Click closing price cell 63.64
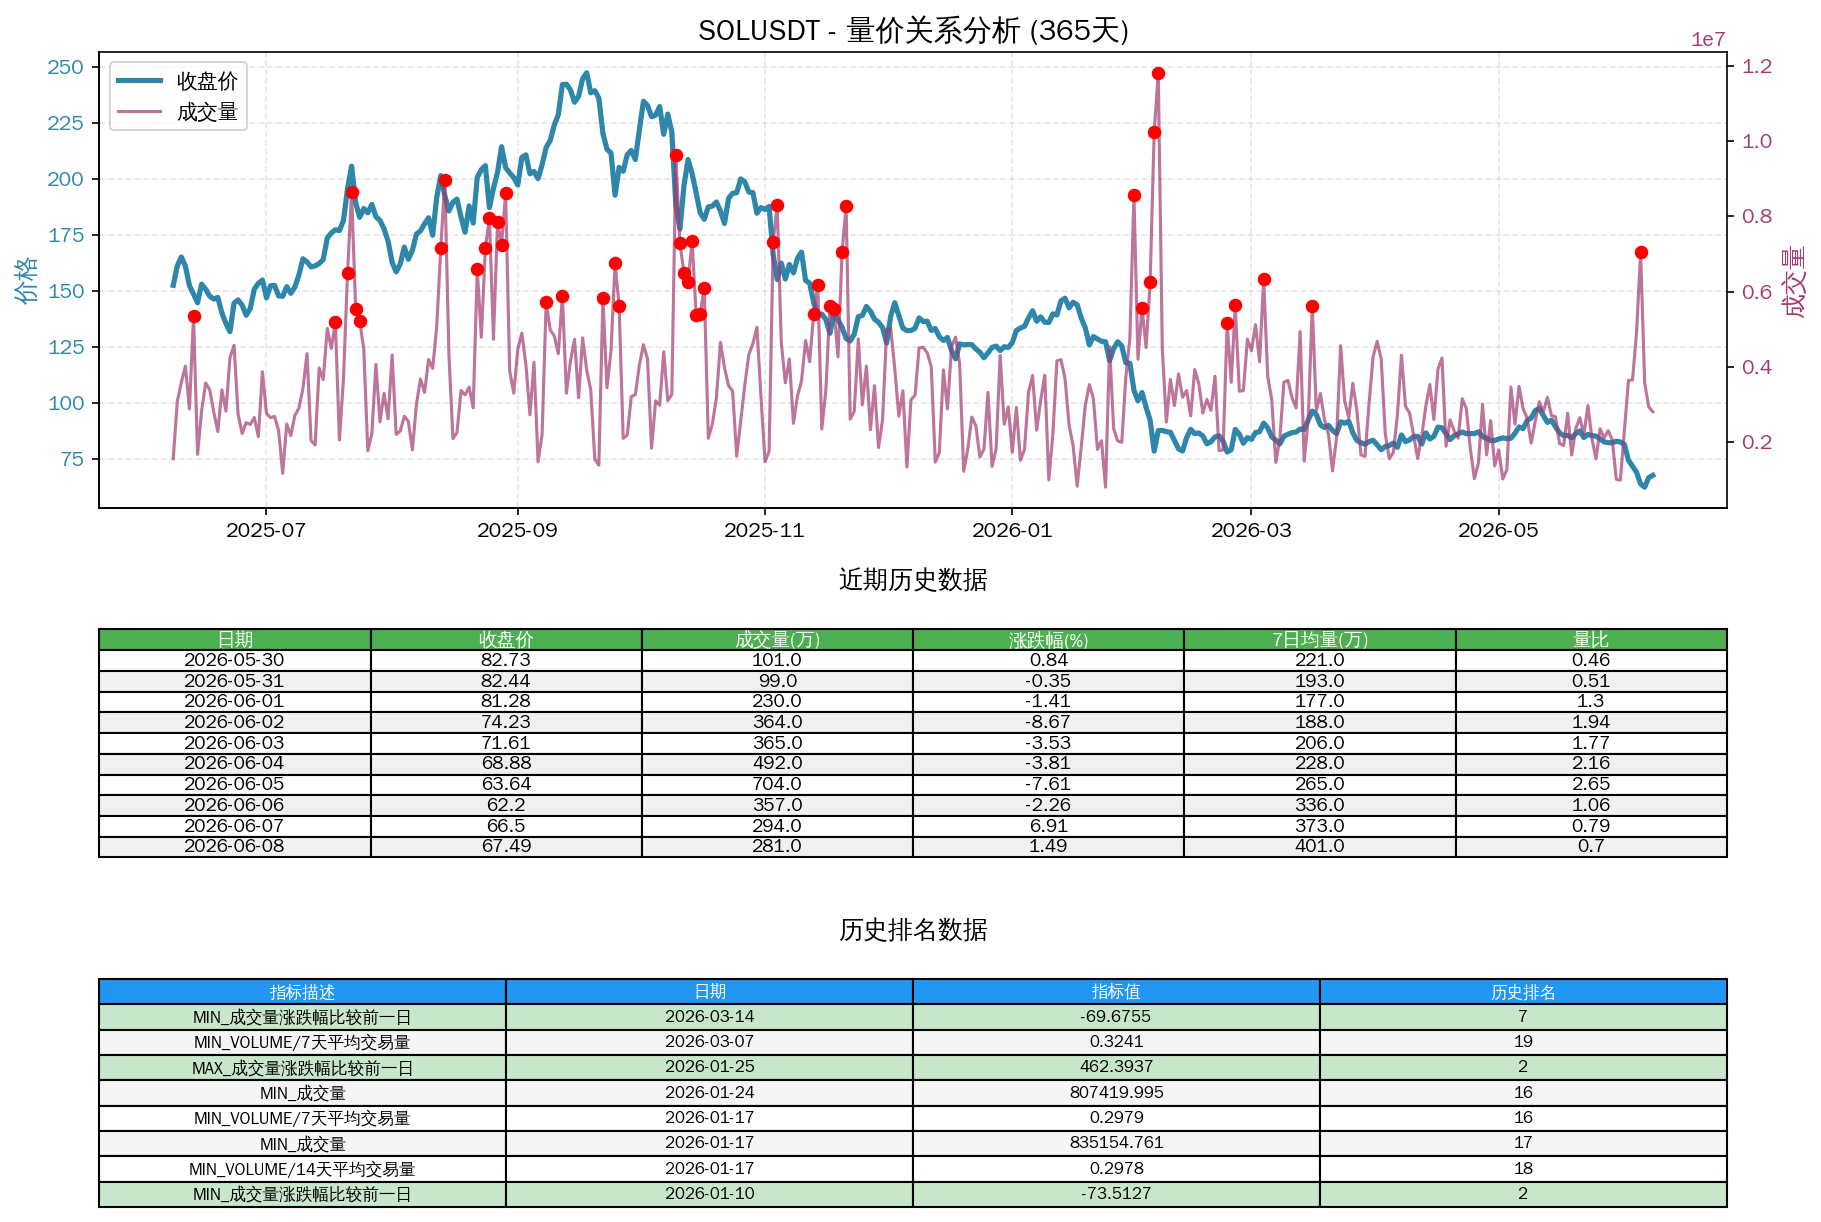 (x=506, y=784)
